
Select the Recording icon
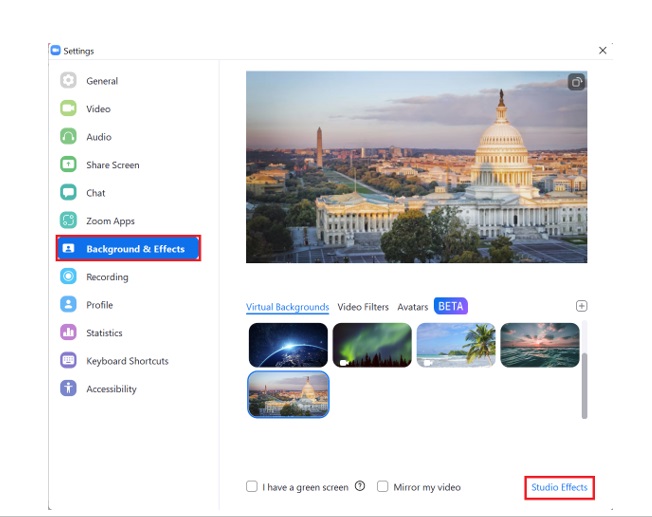68,277
